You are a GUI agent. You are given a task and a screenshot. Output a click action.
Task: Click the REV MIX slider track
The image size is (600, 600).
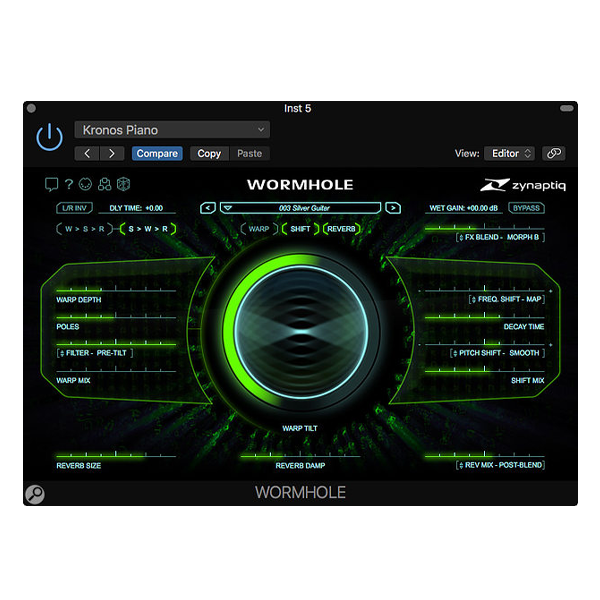click(484, 455)
